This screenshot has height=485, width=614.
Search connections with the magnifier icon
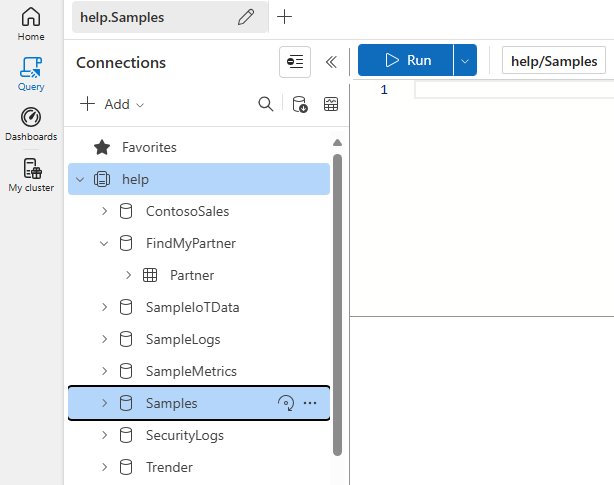pyautogui.click(x=265, y=104)
